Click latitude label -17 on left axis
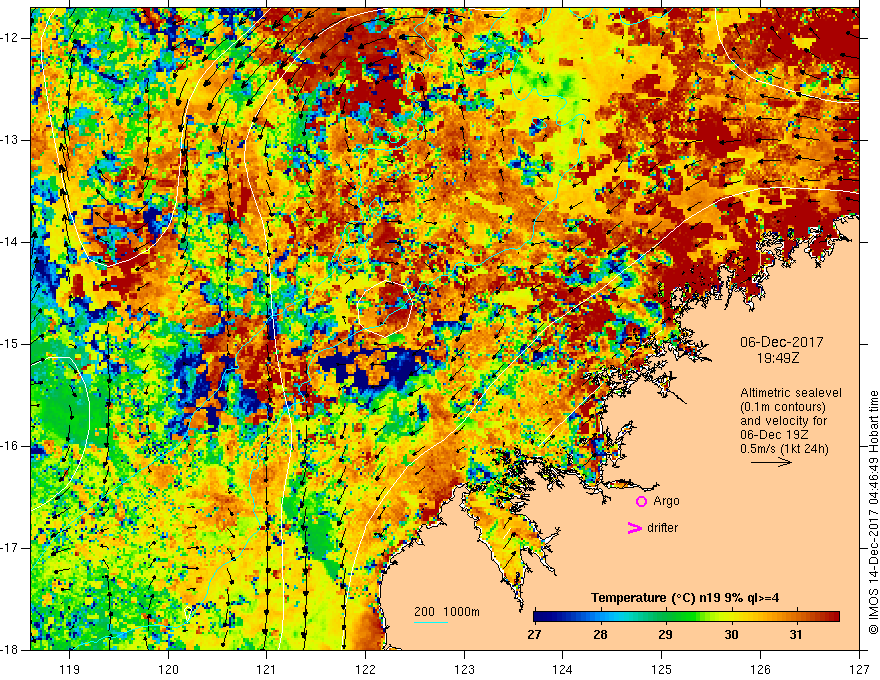The height and width of the screenshot is (680, 880). tap(11, 548)
